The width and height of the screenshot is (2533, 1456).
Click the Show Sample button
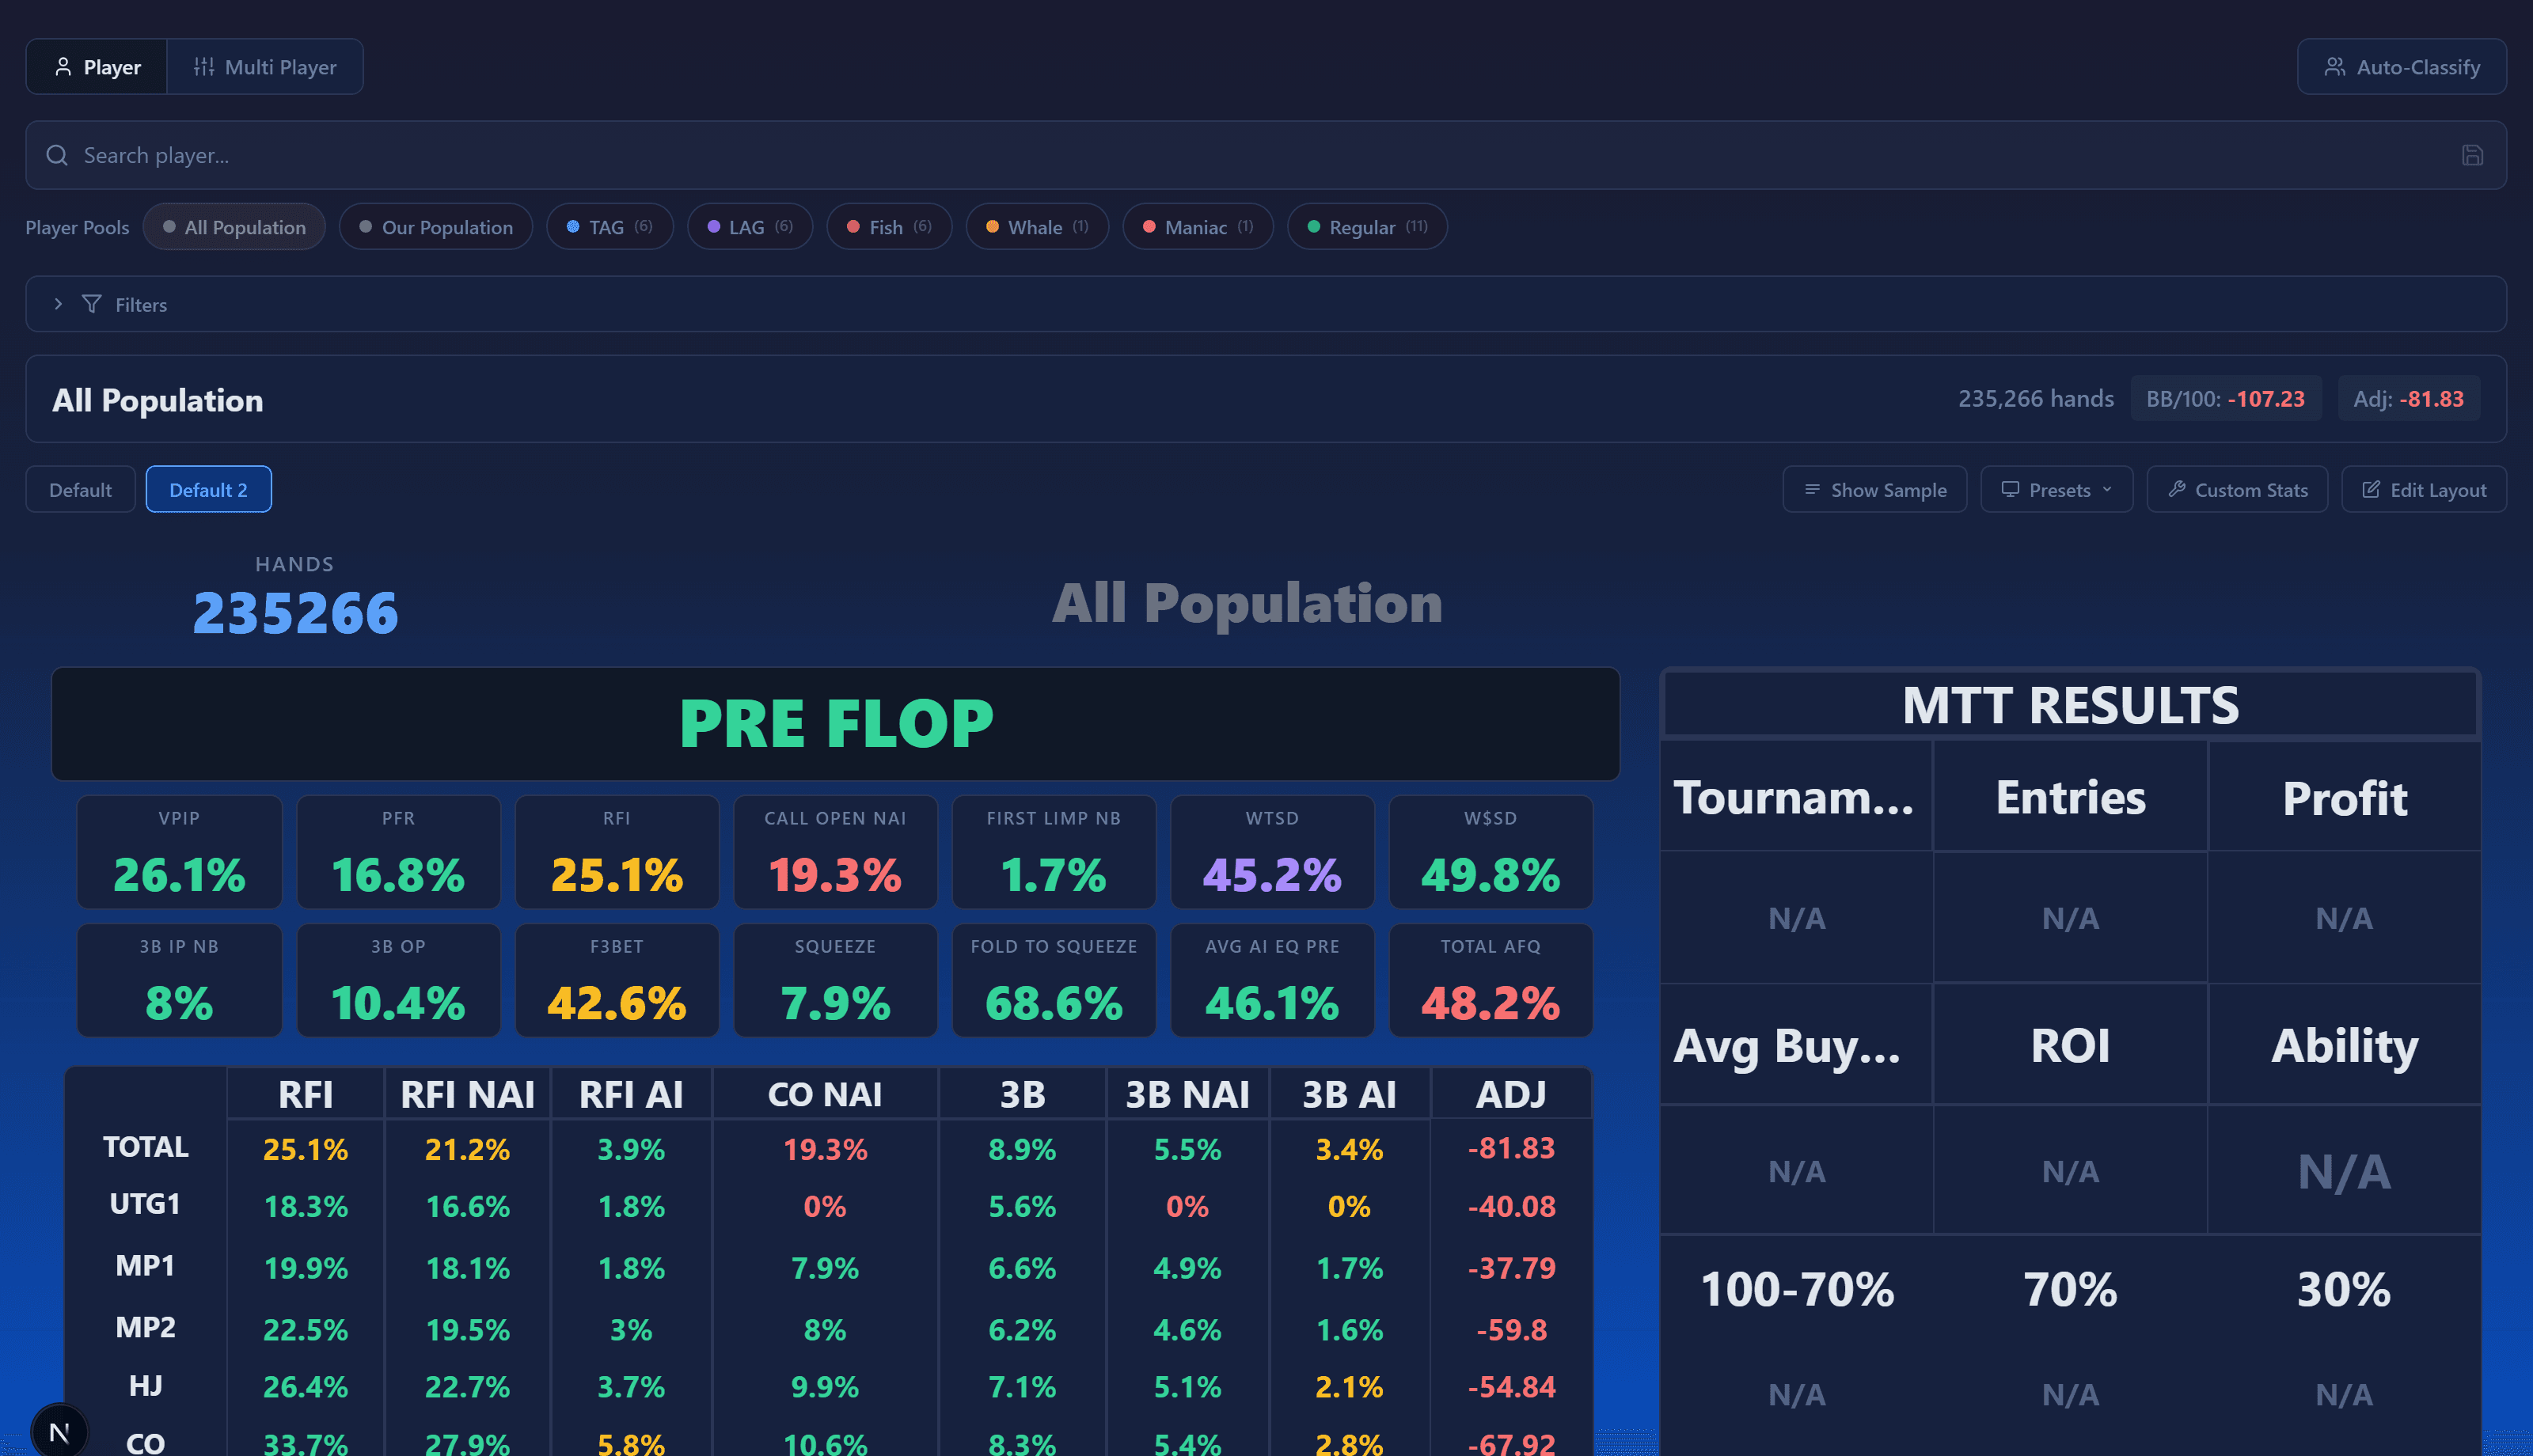(1874, 489)
